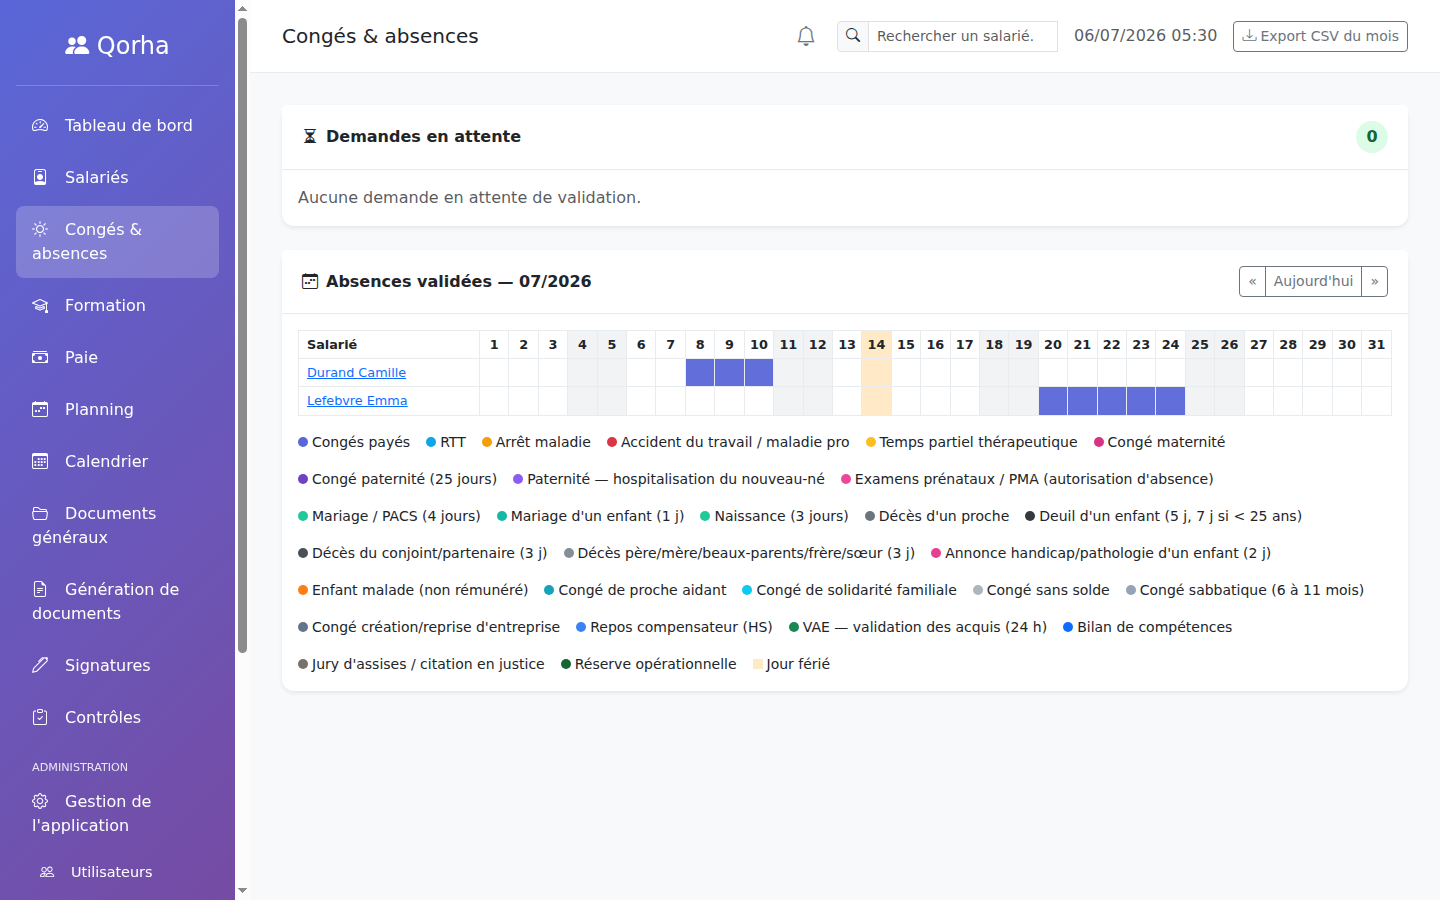Click the Naissance (3 jours) legend entry
Image resolution: width=1440 pixels, height=900 pixels.
(x=774, y=516)
